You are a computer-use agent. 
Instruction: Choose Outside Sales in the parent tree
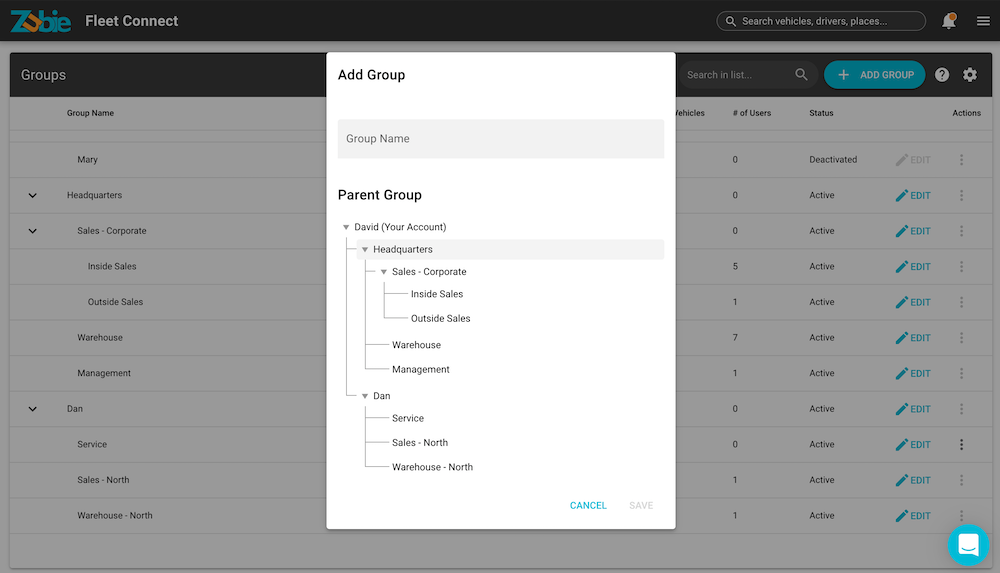[x=441, y=318]
